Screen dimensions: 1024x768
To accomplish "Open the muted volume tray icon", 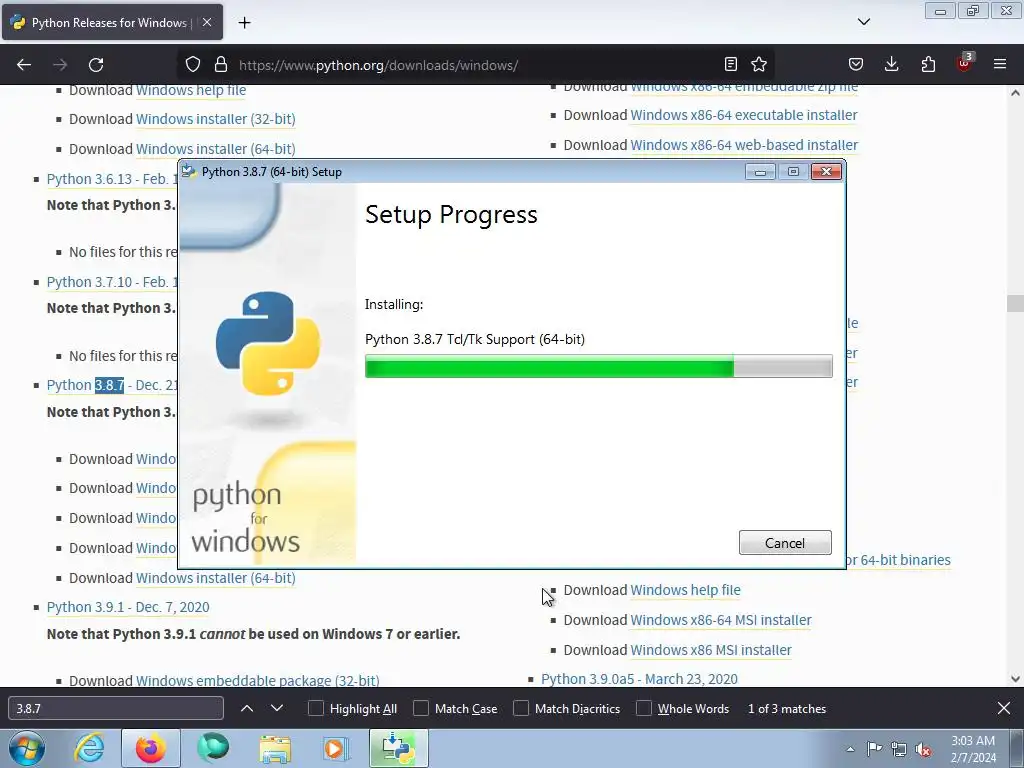I will click(x=923, y=750).
